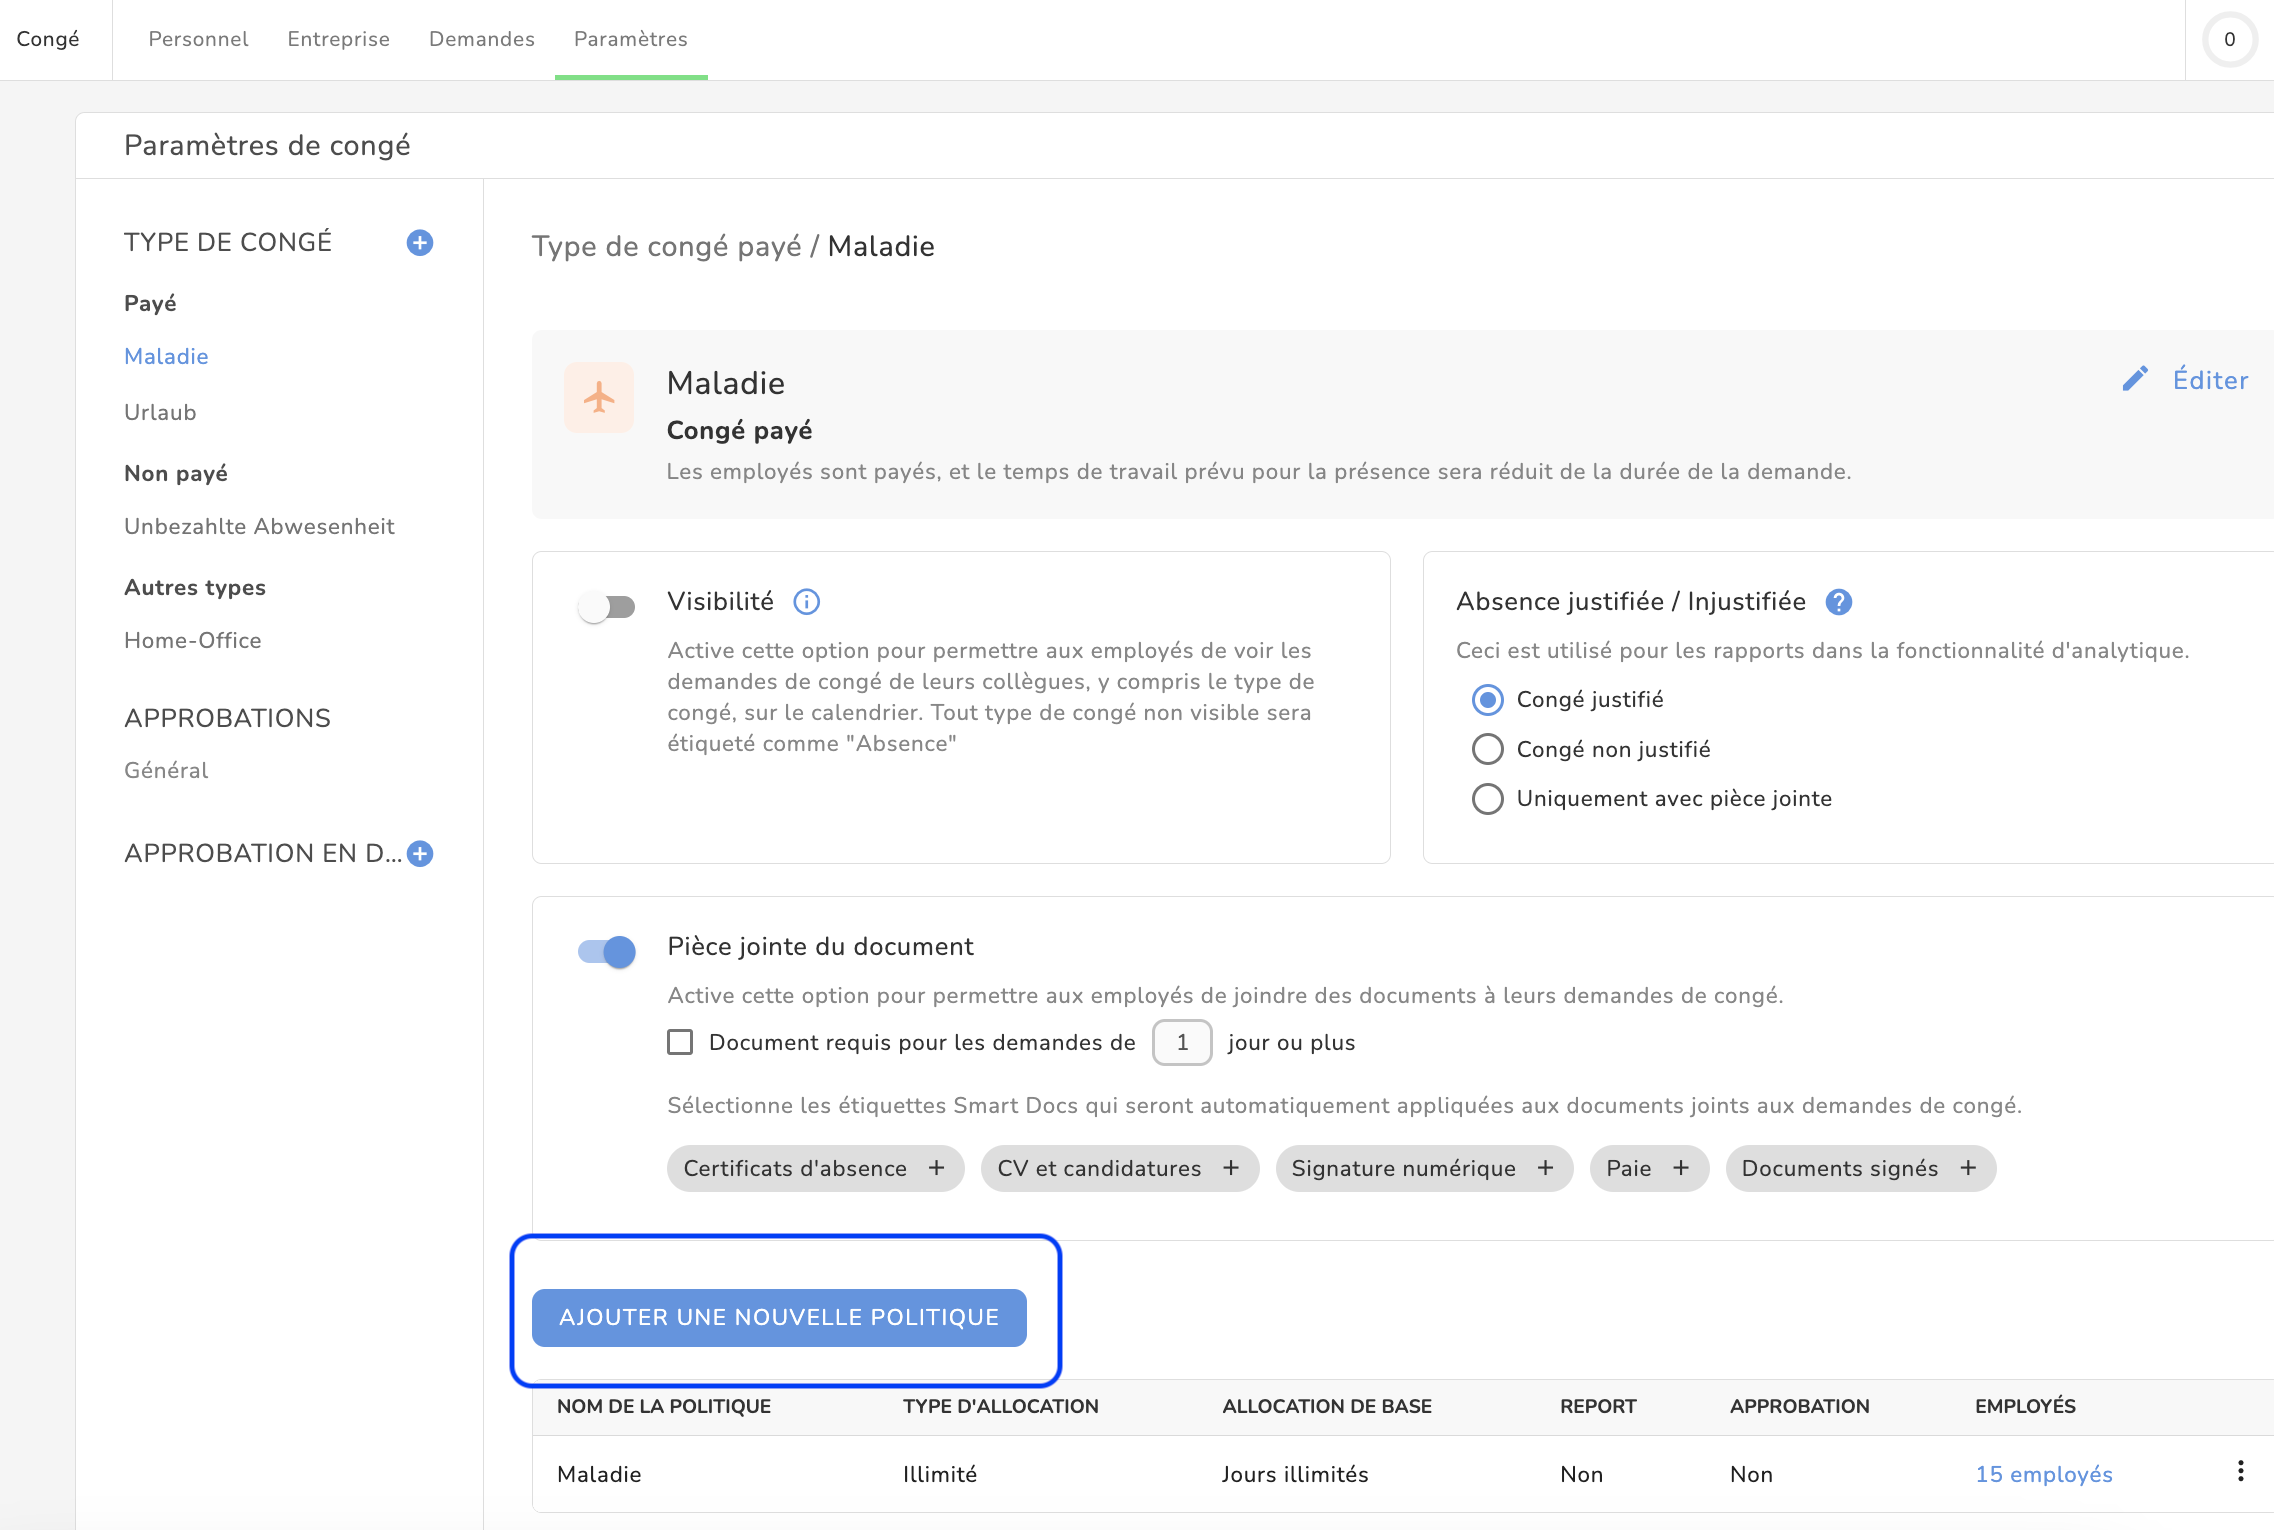Open three-dot menu for Maladie policy
The height and width of the screenshot is (1530, 2274).
[x=2240, y=1471]
